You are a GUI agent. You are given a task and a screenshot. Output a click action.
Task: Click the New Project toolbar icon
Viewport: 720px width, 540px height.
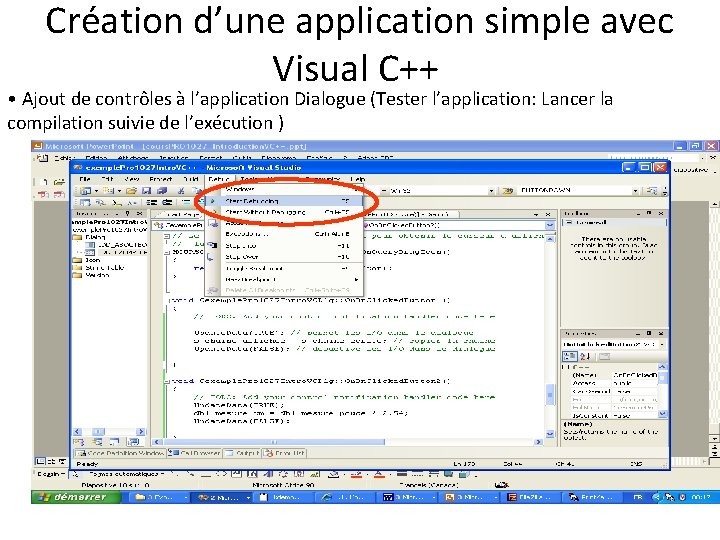coord(85,191)
